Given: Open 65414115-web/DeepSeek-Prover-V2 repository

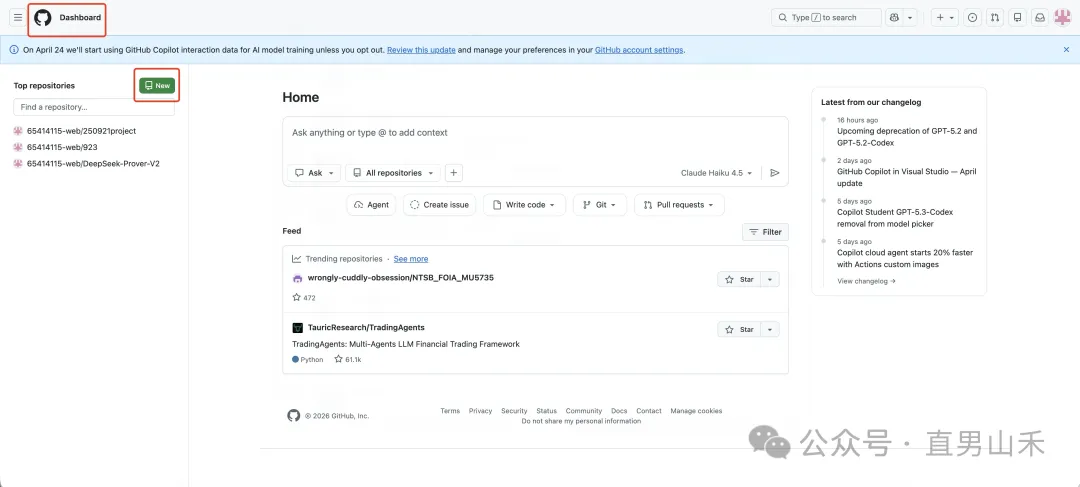Looking at the screenshot, I should pos(93,164).
